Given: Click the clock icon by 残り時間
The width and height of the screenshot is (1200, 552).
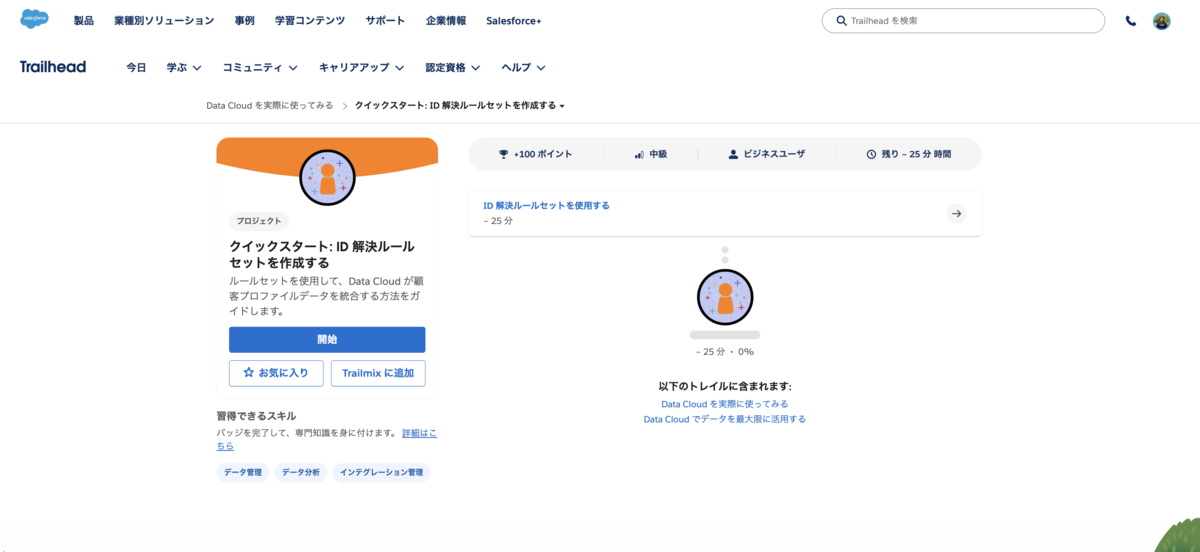Looking at the screenshot, I should (x=871, y=154).
